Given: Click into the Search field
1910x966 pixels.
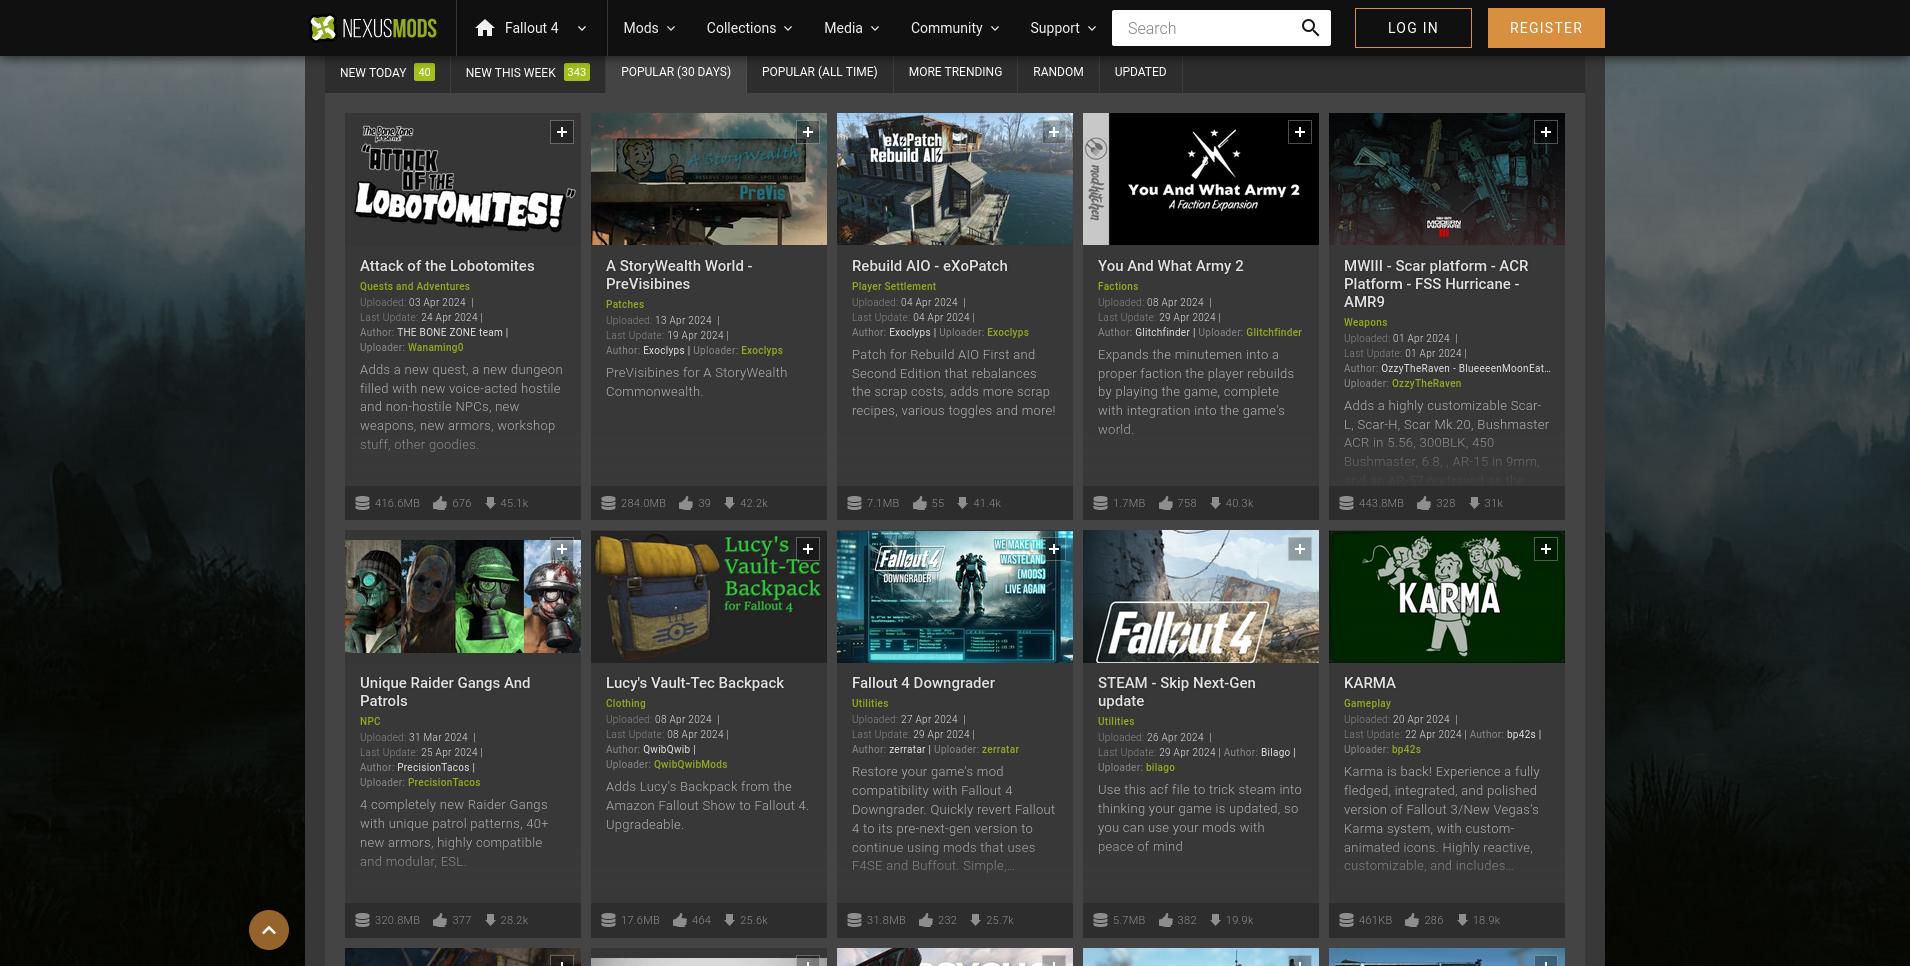Looking at the screenshot, I should coord(1205,28).
